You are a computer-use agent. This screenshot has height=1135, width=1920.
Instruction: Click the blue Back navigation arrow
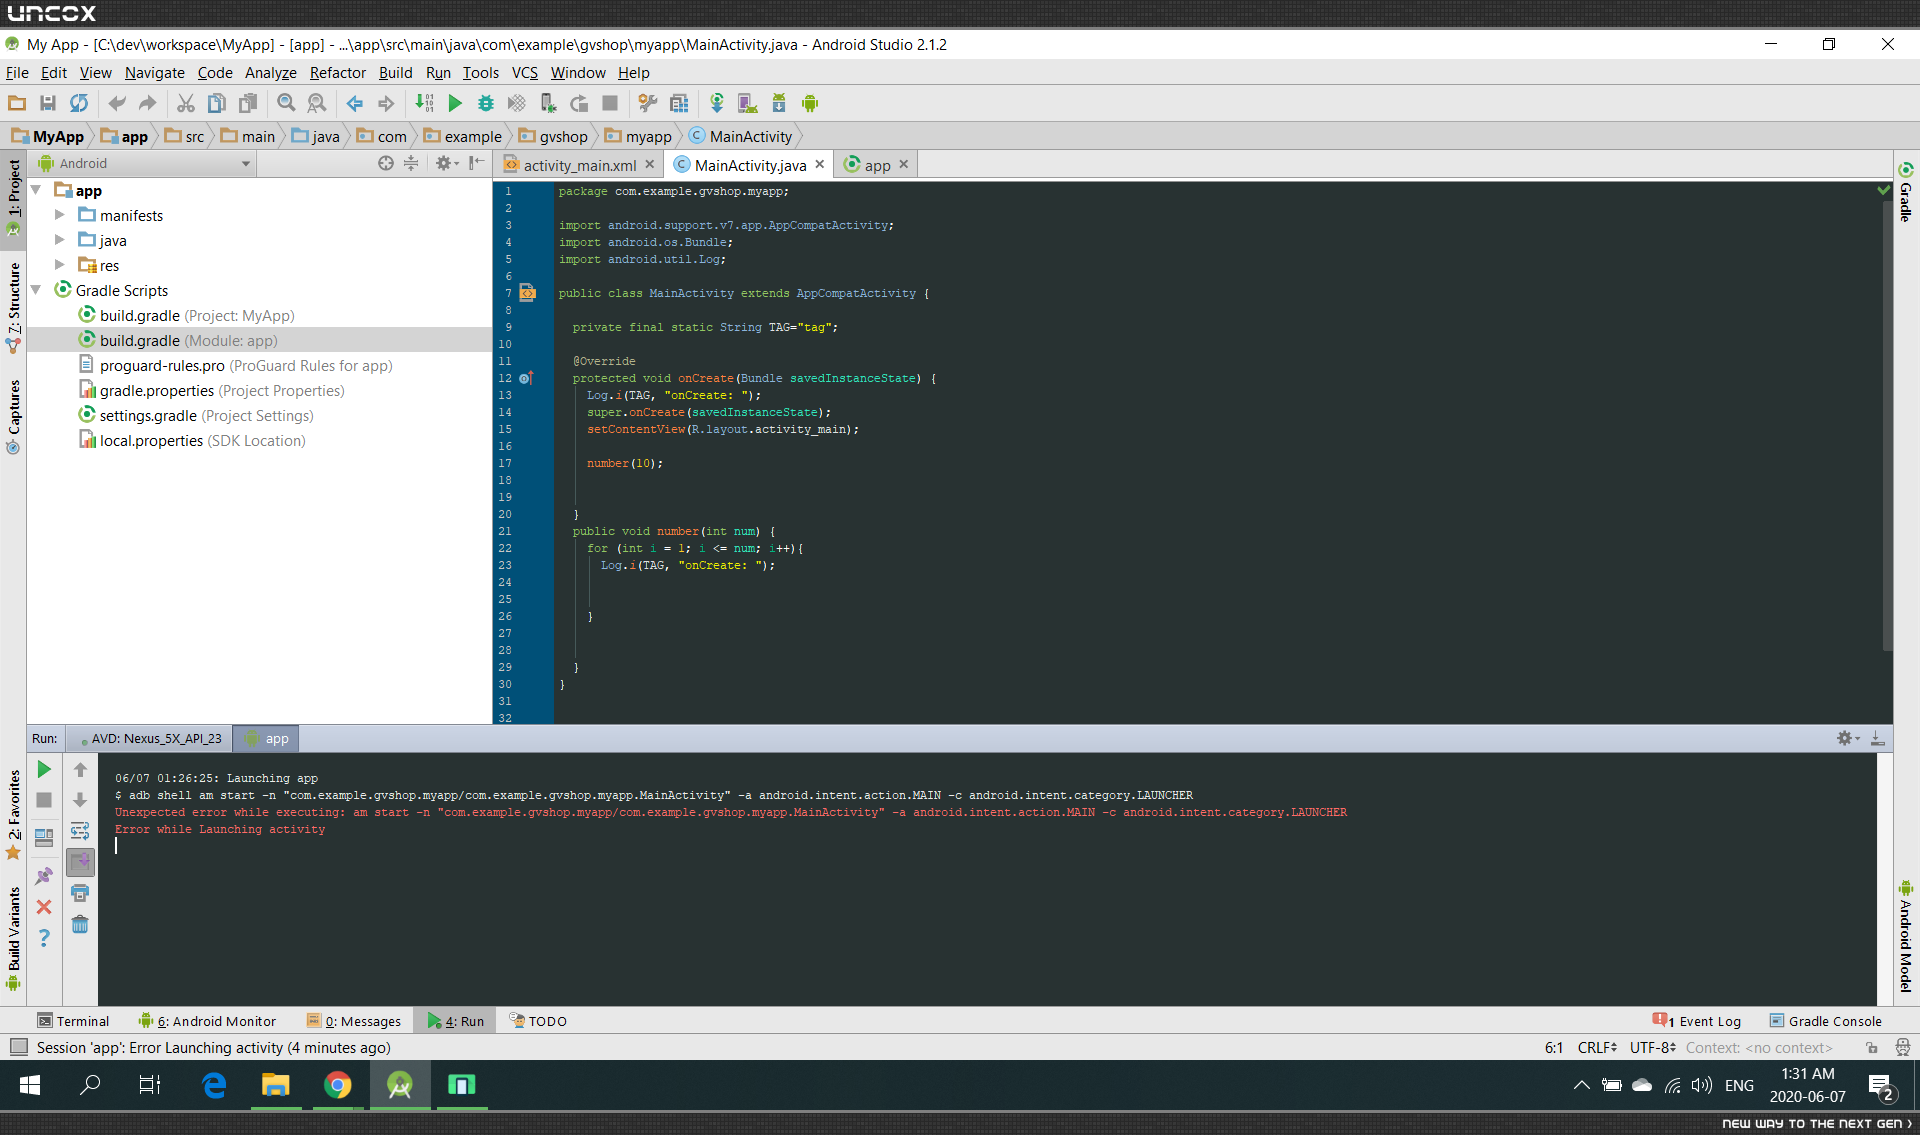355,103
